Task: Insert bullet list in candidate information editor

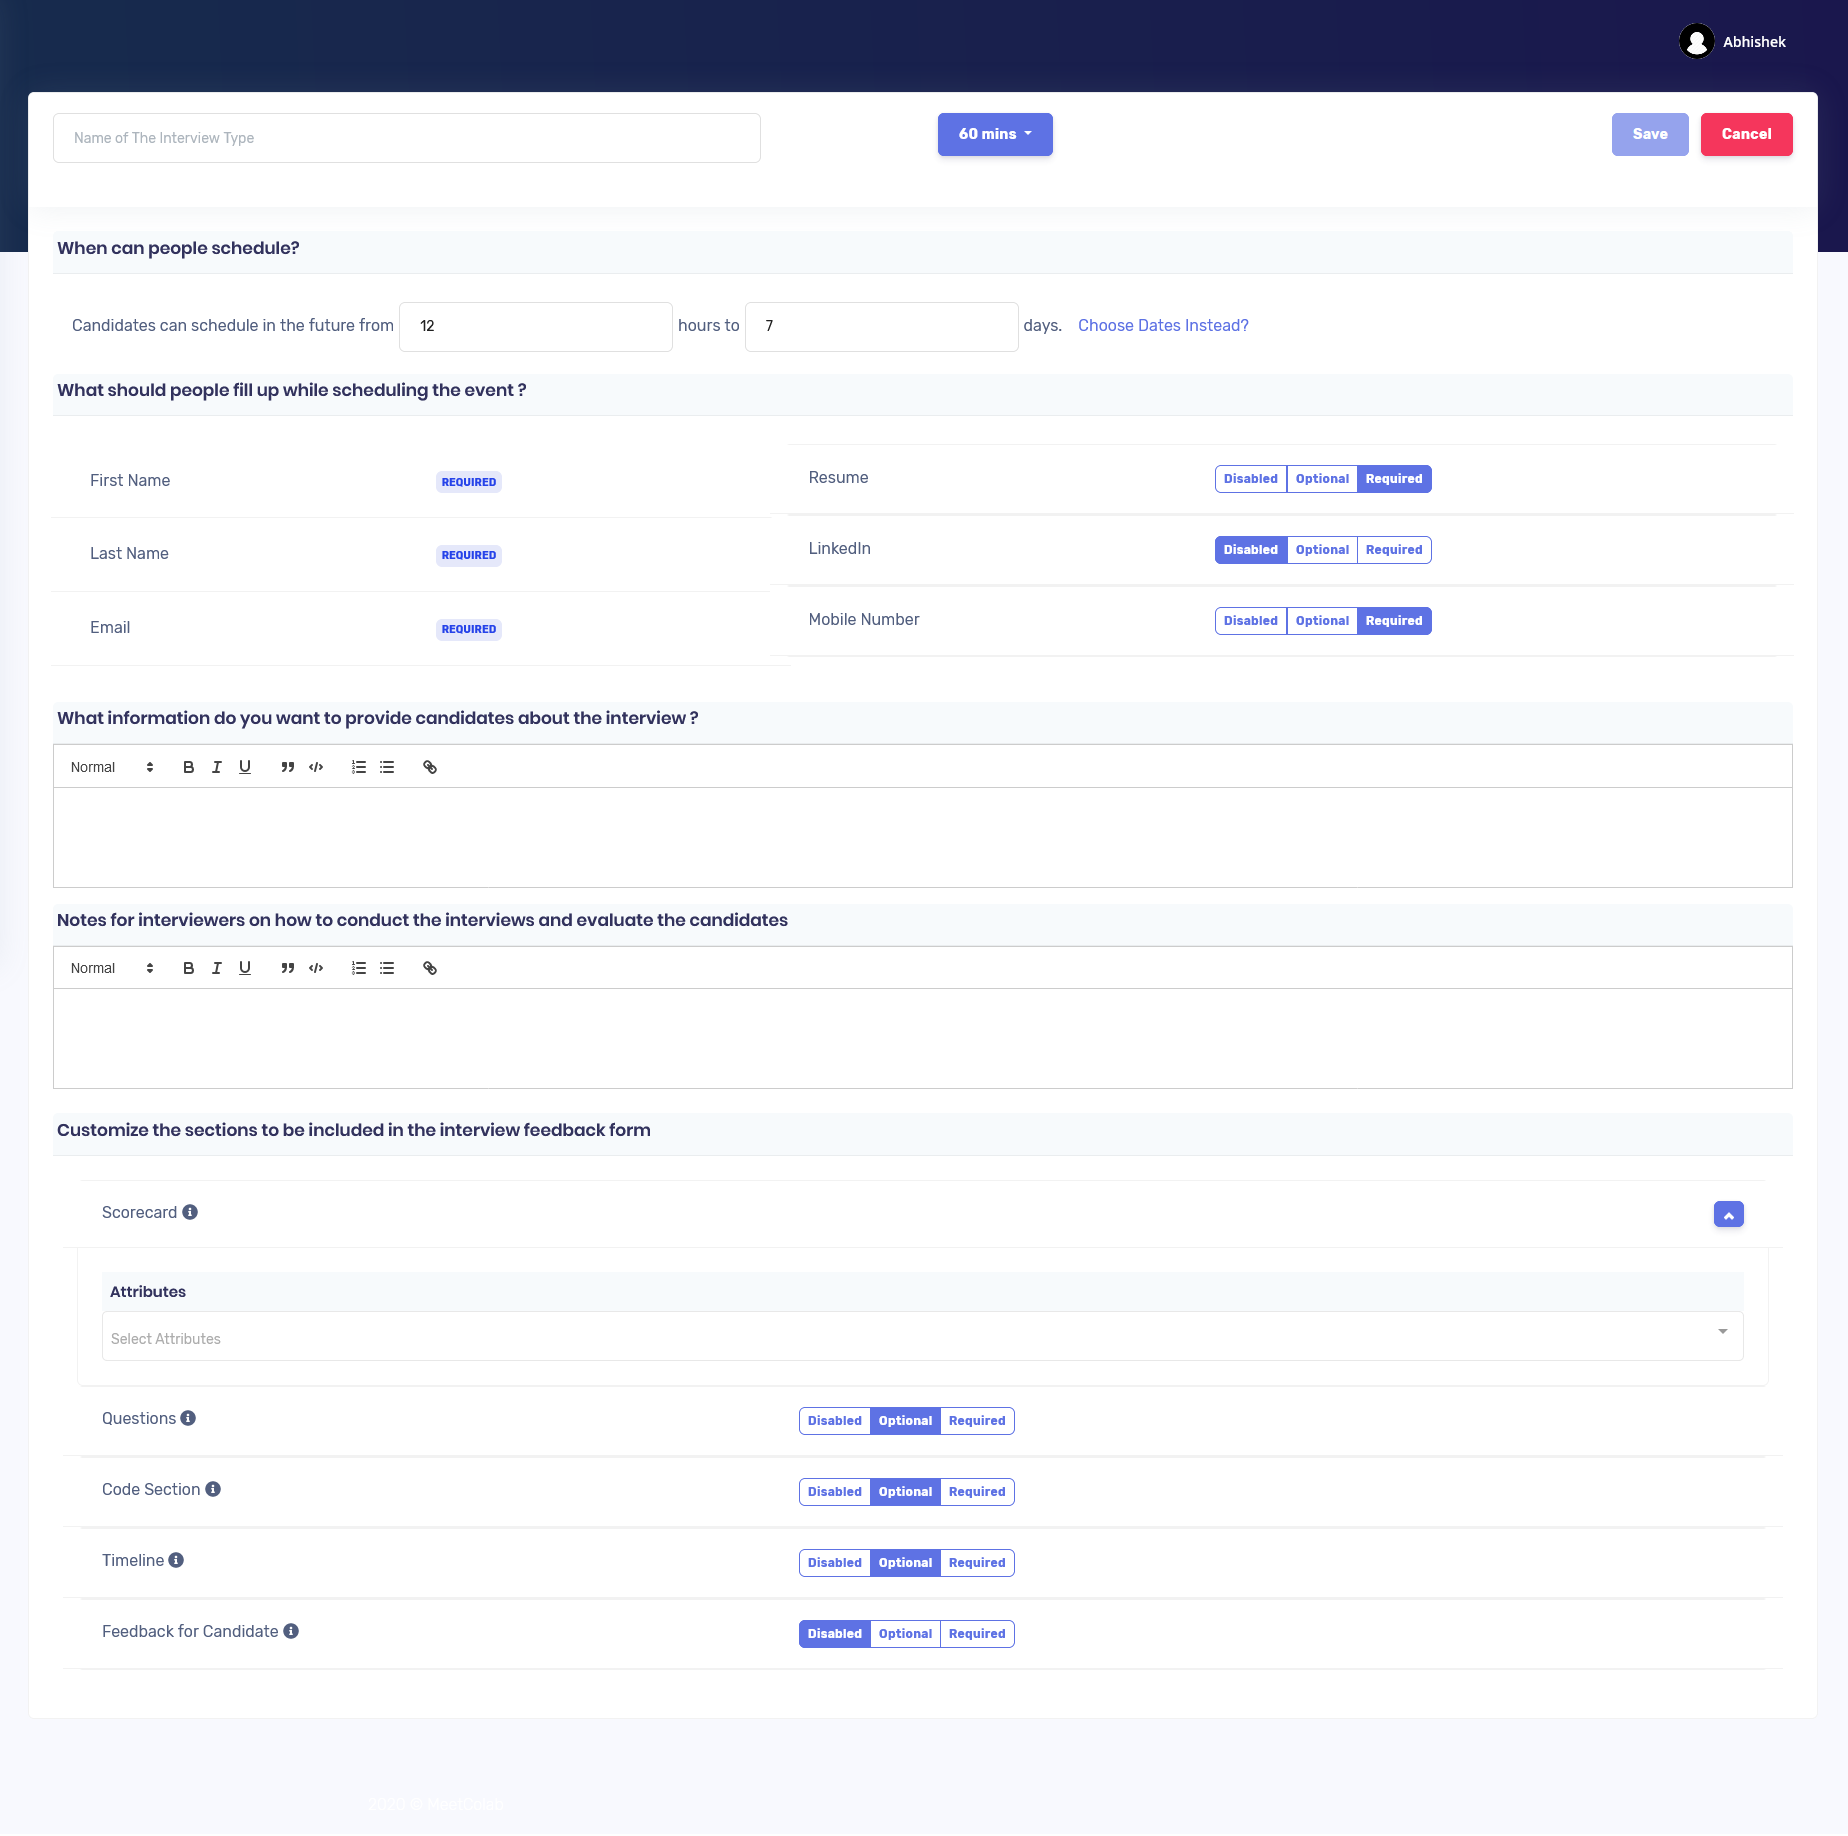Action: click(x=387, y=767)
